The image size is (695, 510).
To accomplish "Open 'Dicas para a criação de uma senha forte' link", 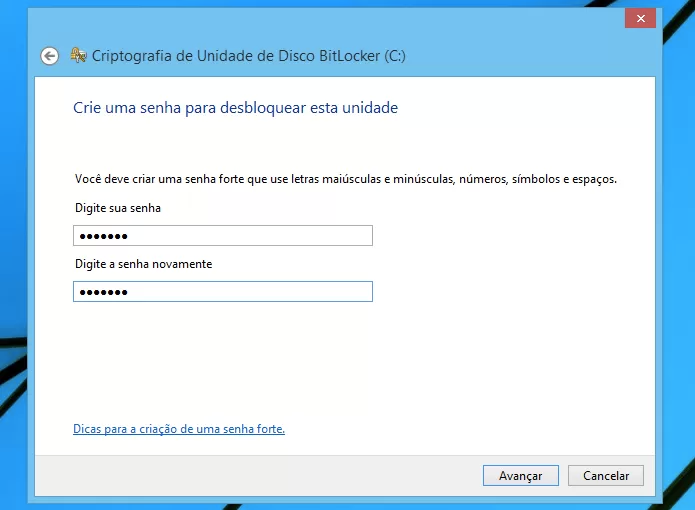I will 179,429.
